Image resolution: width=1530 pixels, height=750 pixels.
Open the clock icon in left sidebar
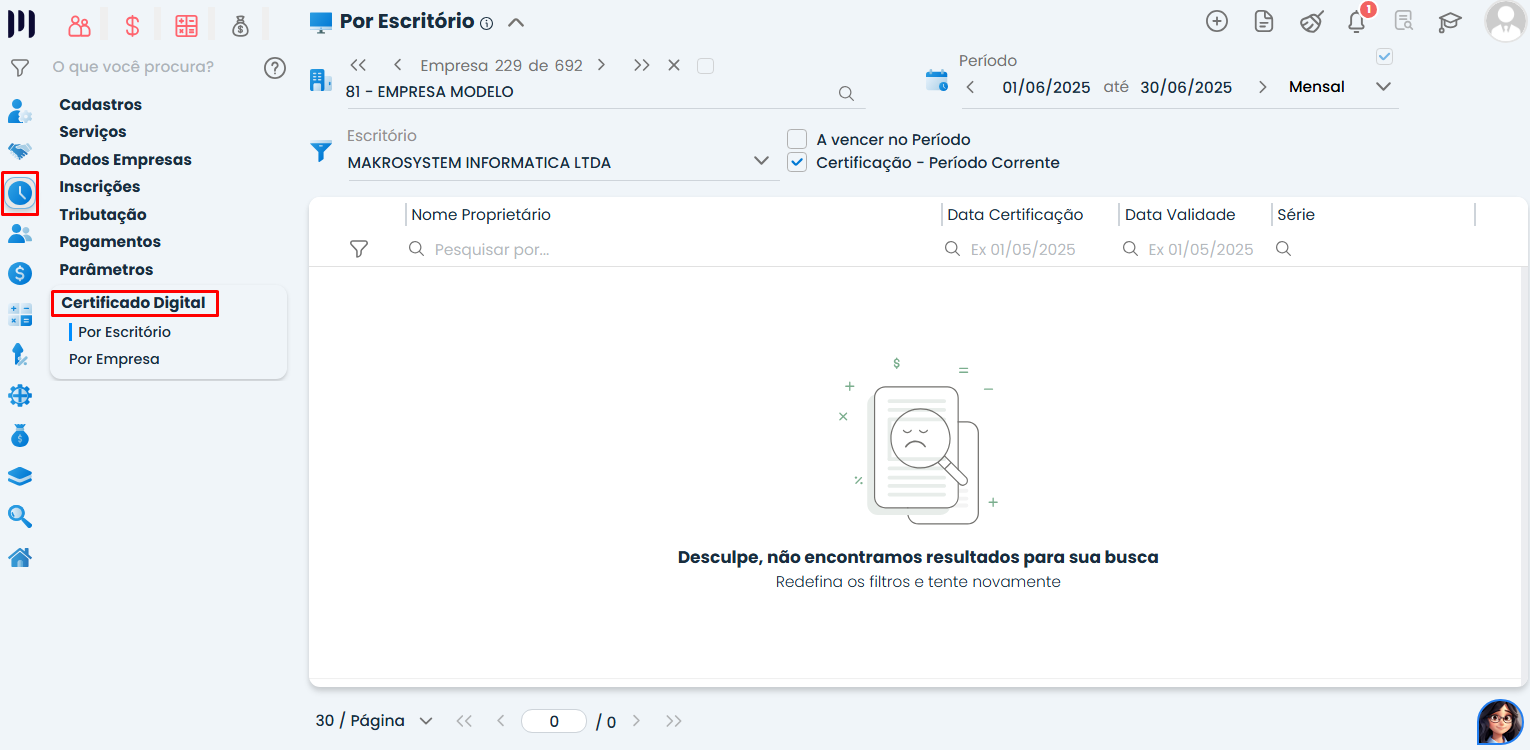[x=20, y=193]
